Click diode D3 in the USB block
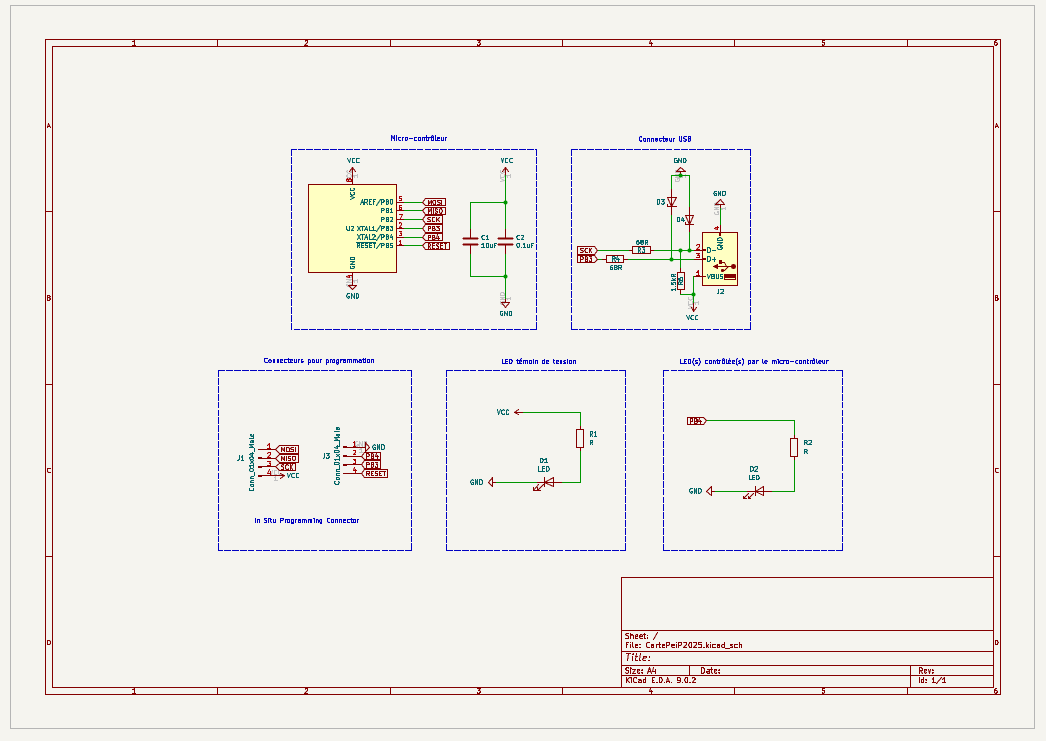 point(672,202)
